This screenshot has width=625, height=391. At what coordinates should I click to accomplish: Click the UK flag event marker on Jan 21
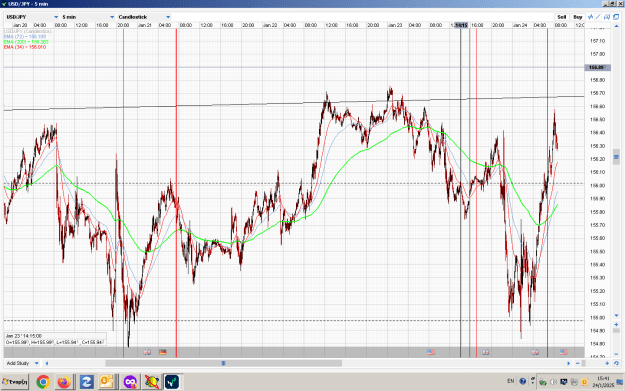[147, 352]
